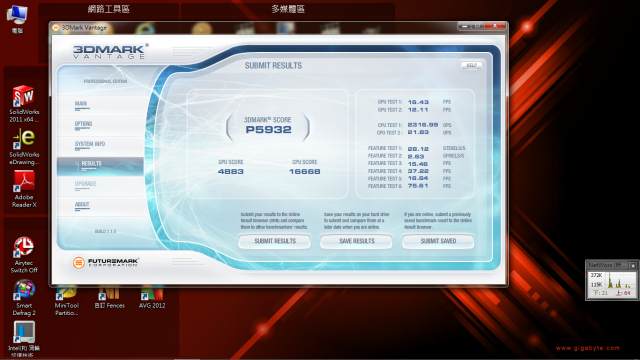
Task: Click GPU Test 2 value 12.11
Action: [418, 110]
